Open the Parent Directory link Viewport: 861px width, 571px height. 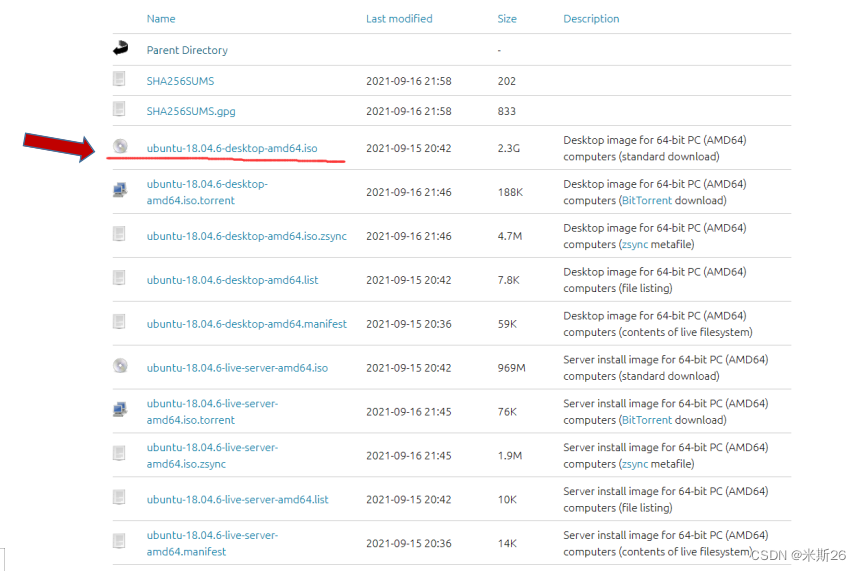coord(187,50)
